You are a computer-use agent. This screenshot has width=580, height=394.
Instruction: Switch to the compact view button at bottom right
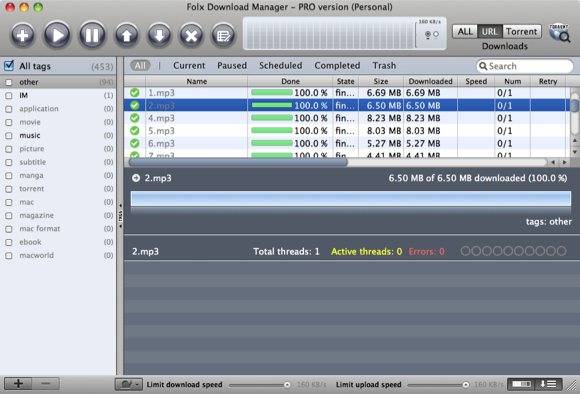(x=521, y=384)
